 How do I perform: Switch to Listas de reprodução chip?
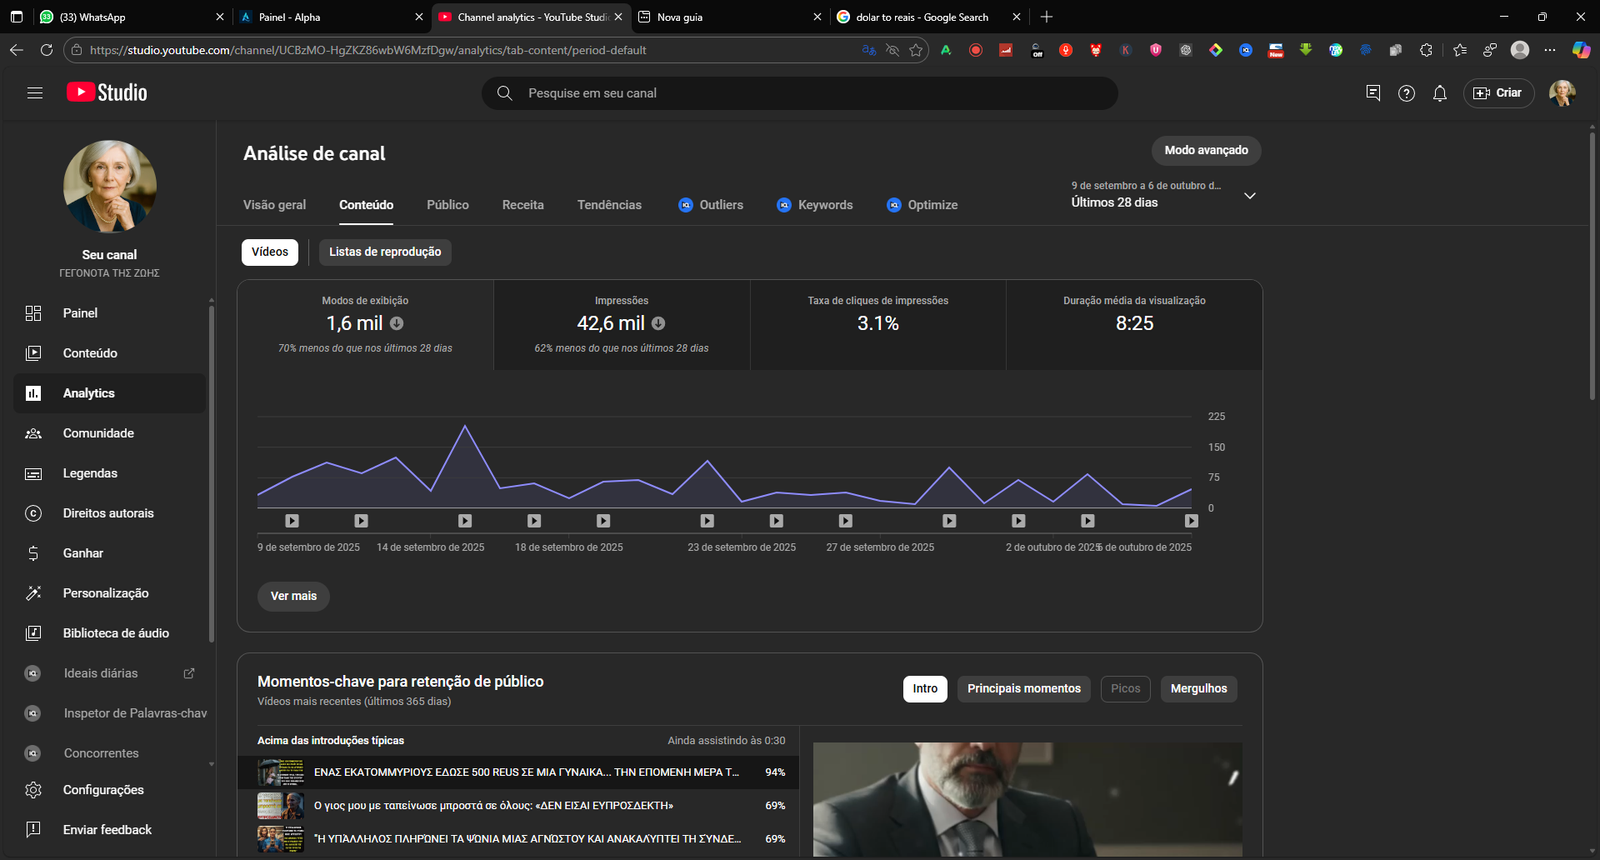tap(385, 252)
